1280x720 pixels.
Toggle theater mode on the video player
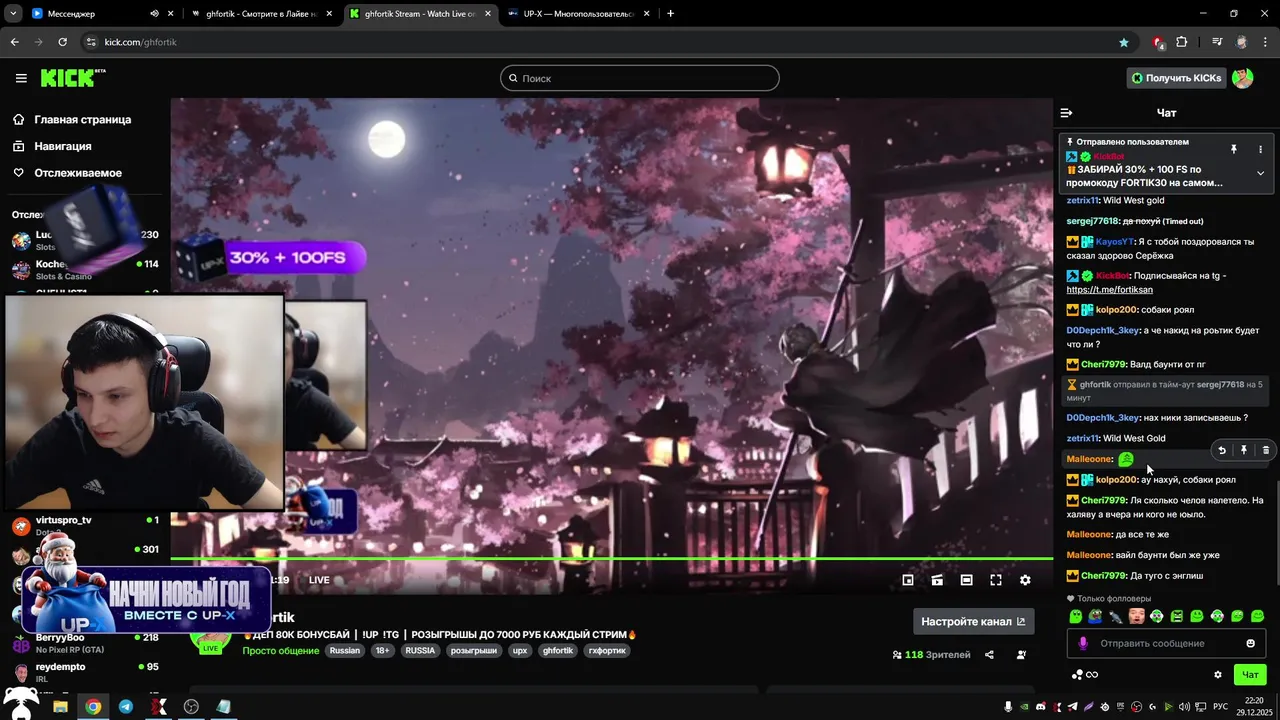pyautogui.click(x=966, y=580)
